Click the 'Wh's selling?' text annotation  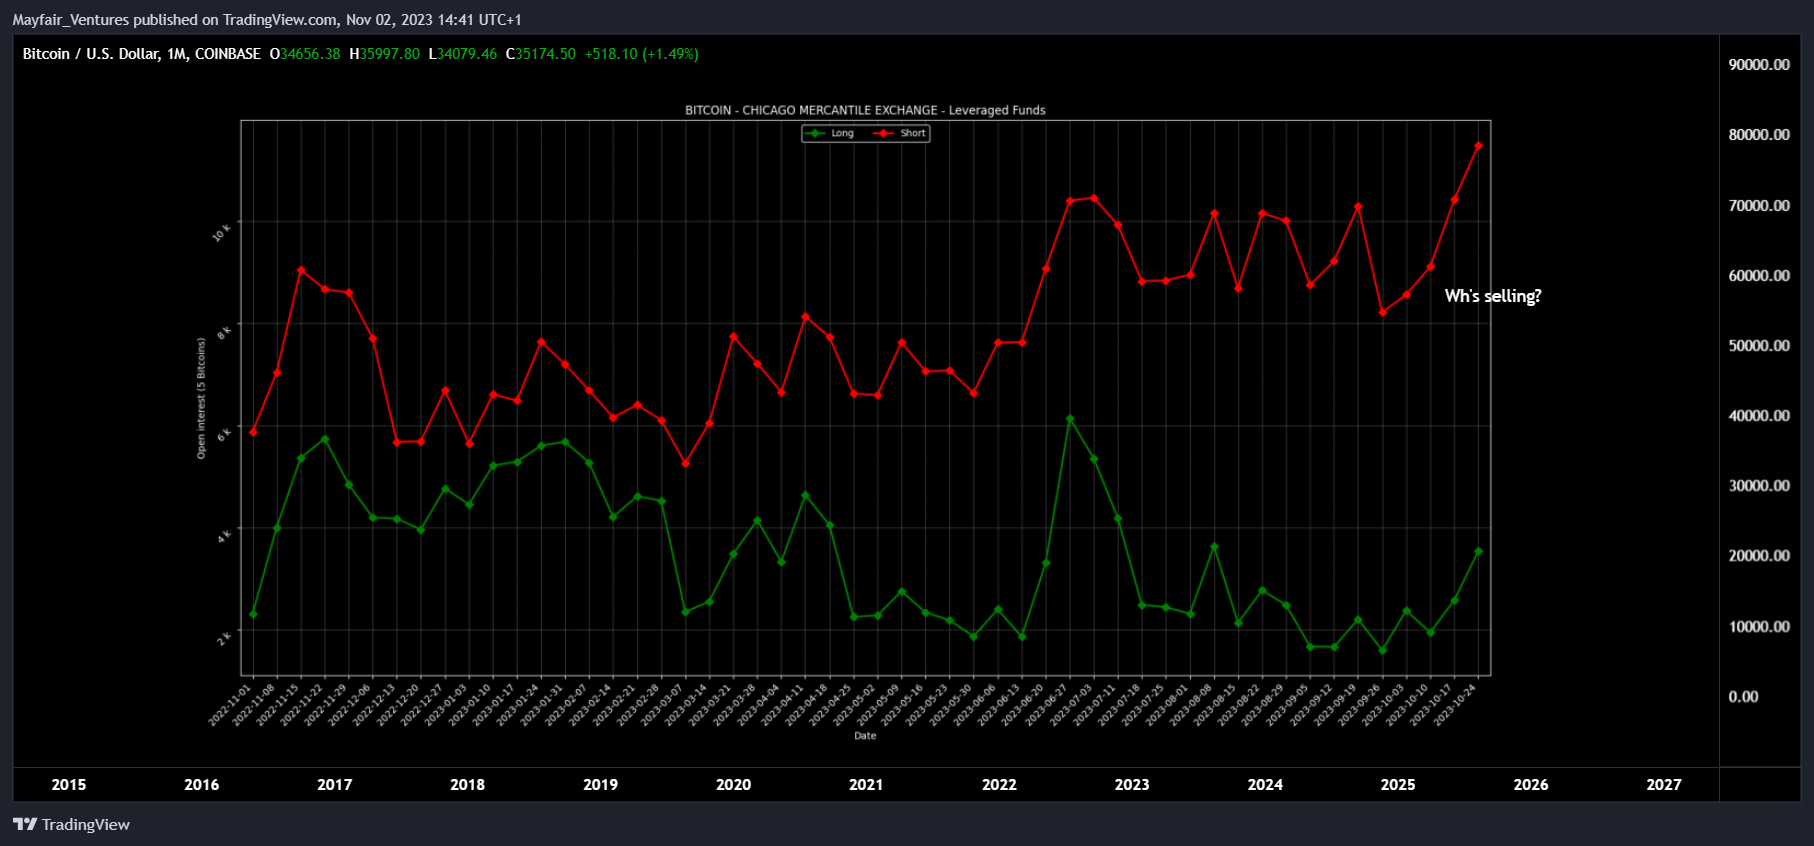(1493, 296)
